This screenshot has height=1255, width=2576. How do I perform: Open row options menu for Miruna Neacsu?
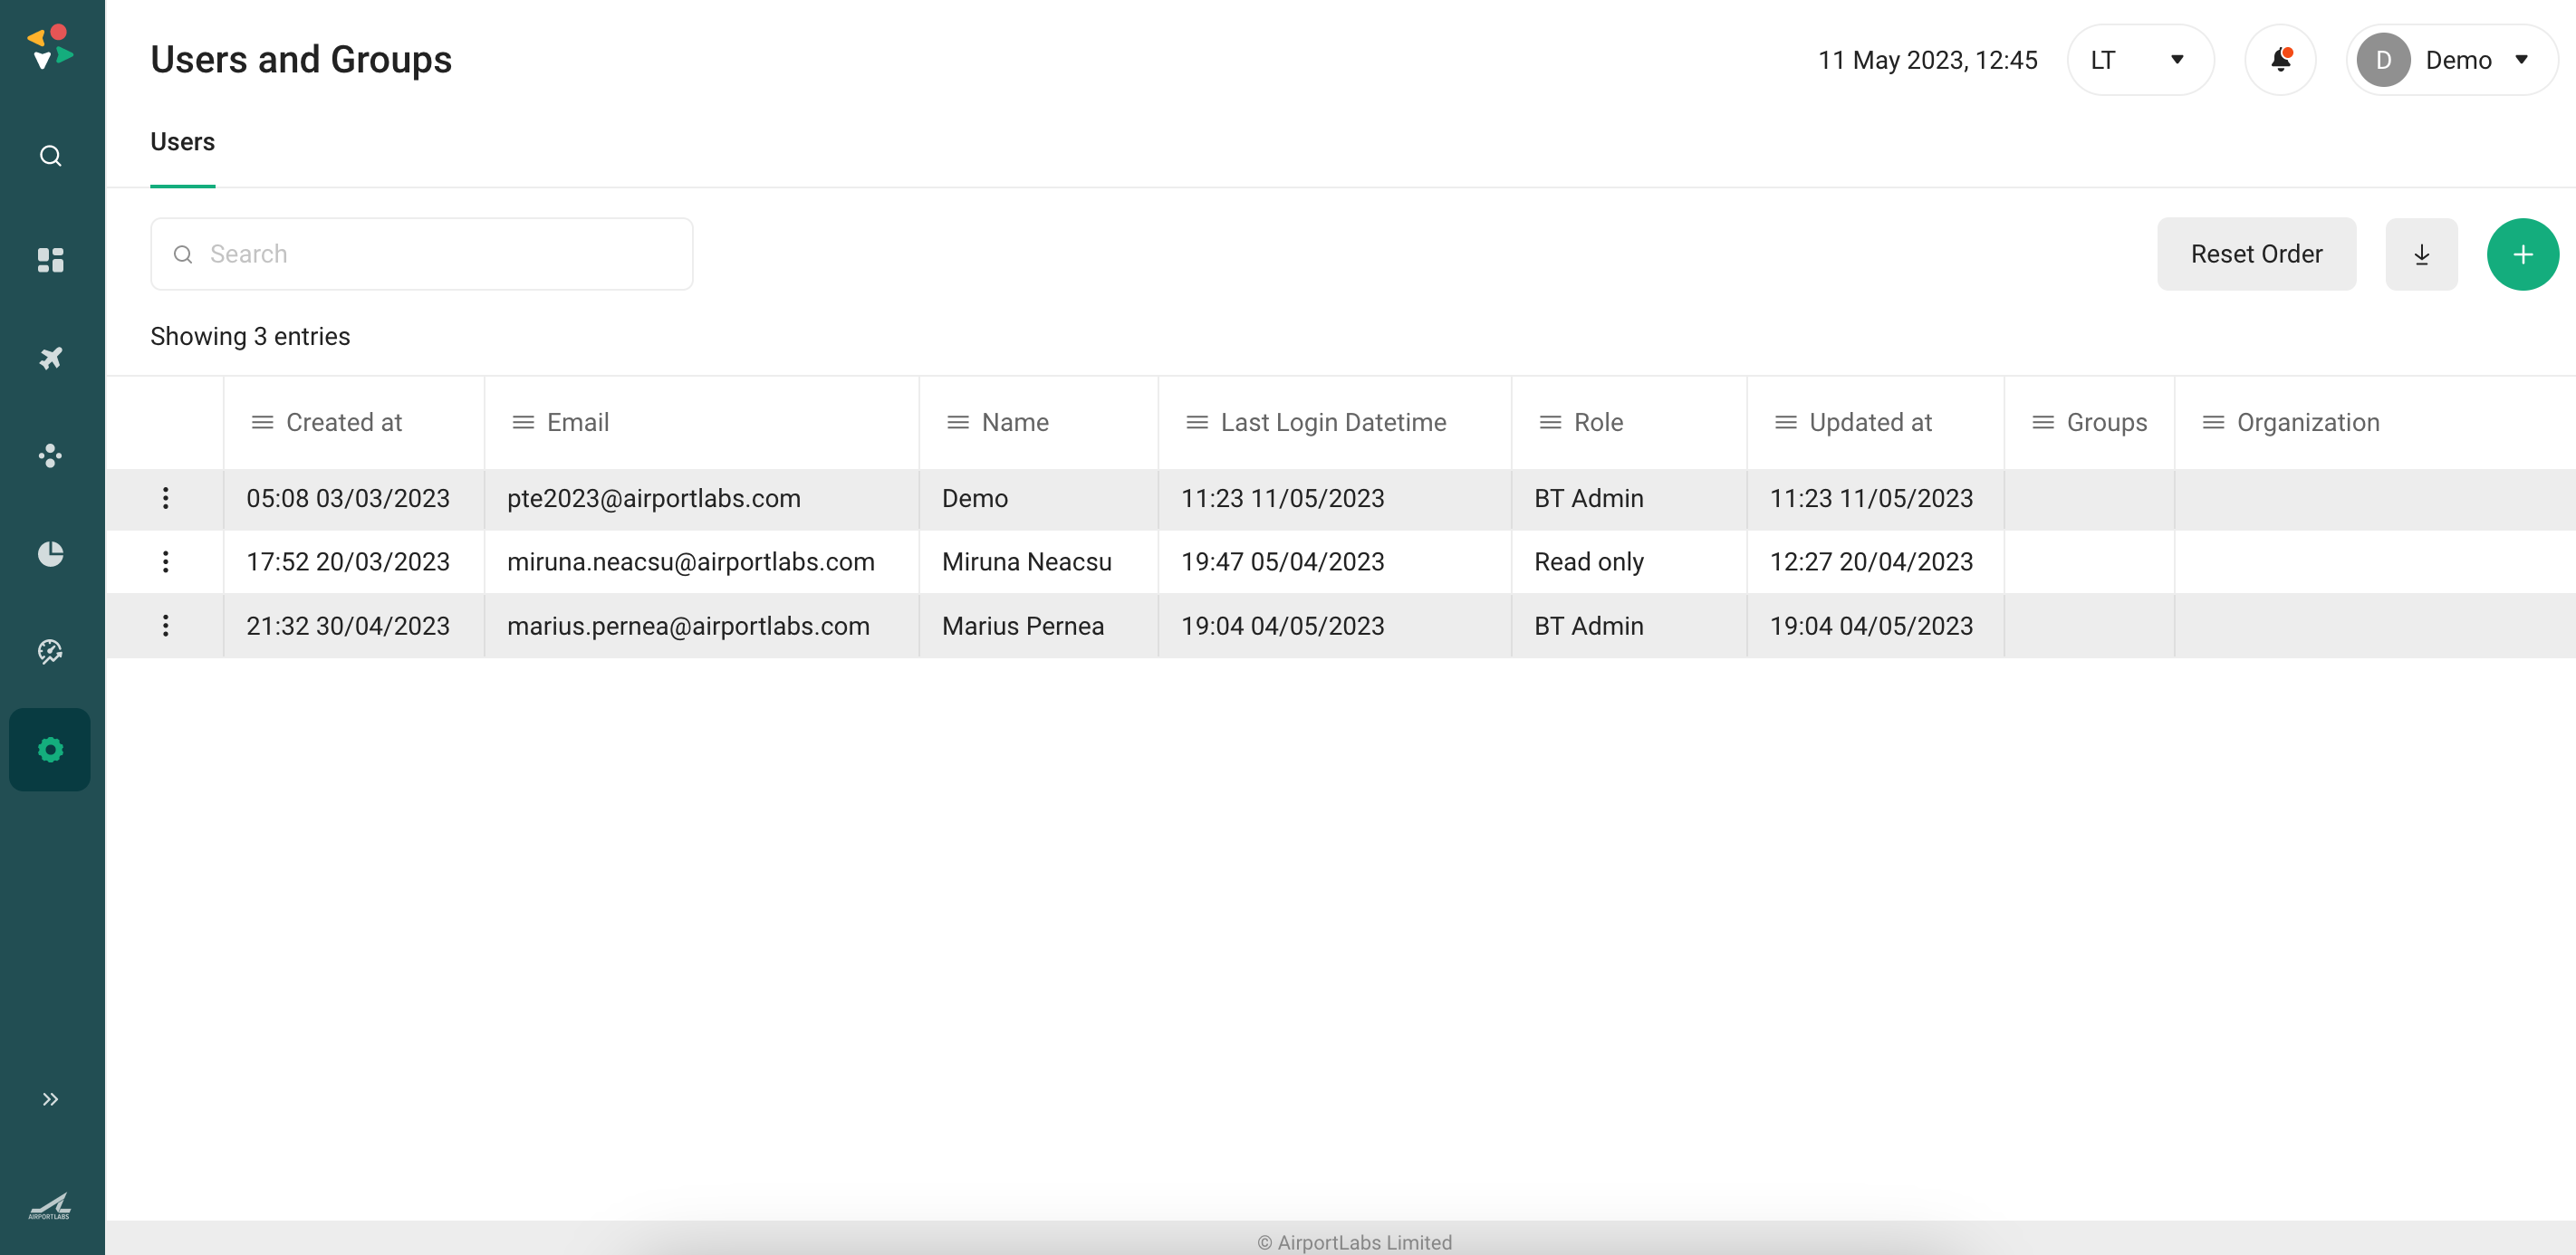pos(166,562)
